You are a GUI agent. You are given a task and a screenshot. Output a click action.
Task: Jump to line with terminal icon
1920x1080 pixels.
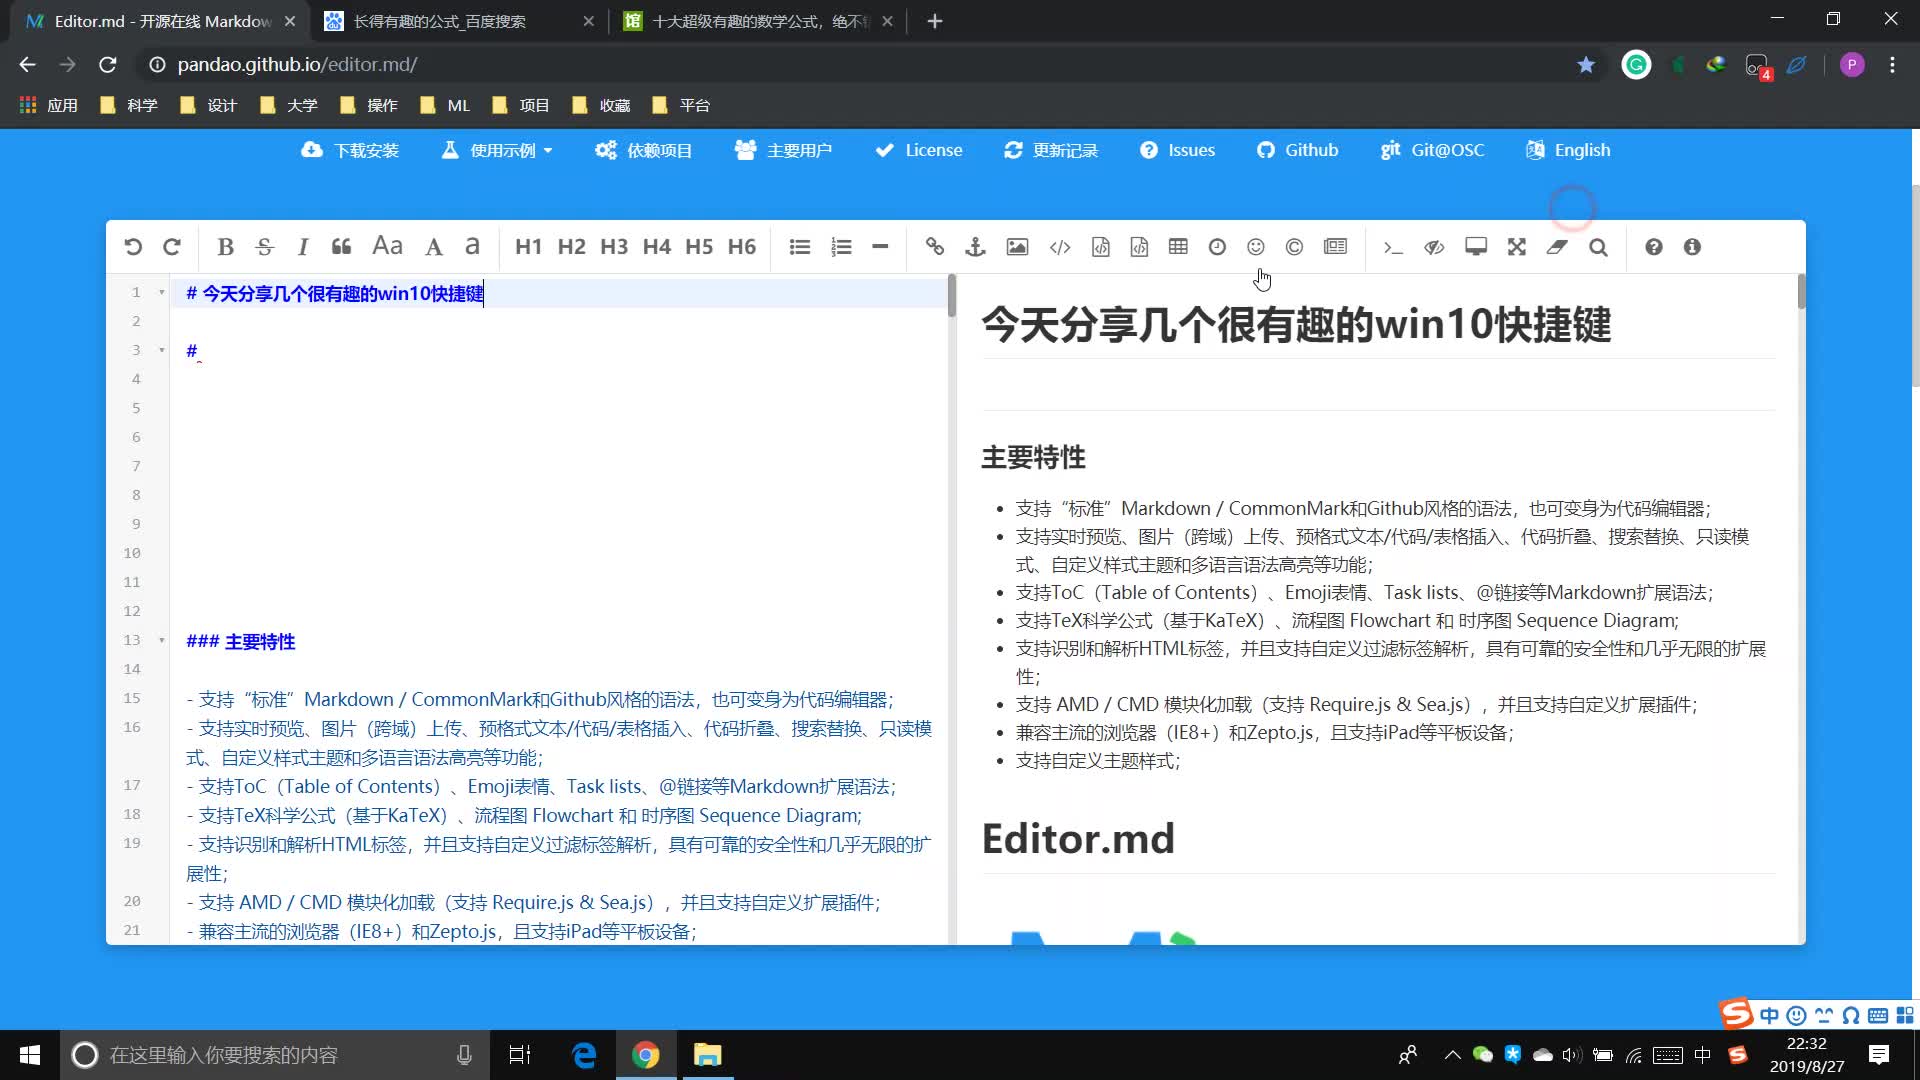tap(1393, 247)
